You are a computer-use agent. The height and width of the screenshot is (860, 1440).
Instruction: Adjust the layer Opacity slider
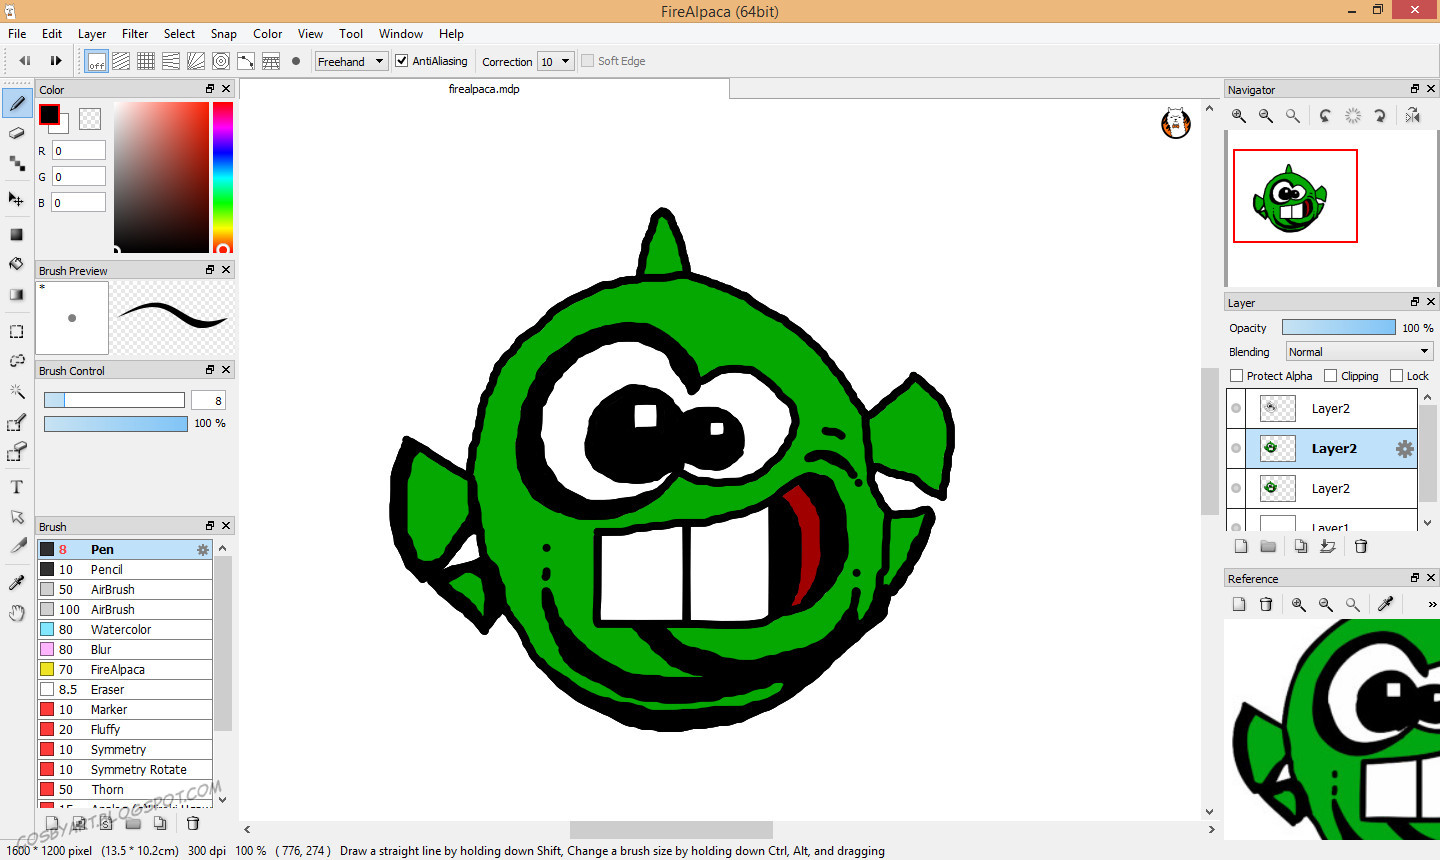pos(1338,328)
